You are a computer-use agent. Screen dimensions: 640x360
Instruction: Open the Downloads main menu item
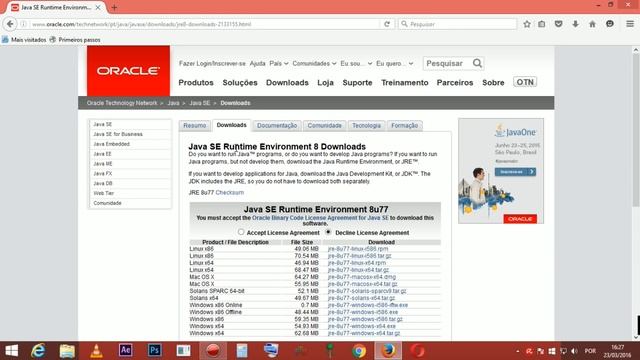tap(287, 82)
